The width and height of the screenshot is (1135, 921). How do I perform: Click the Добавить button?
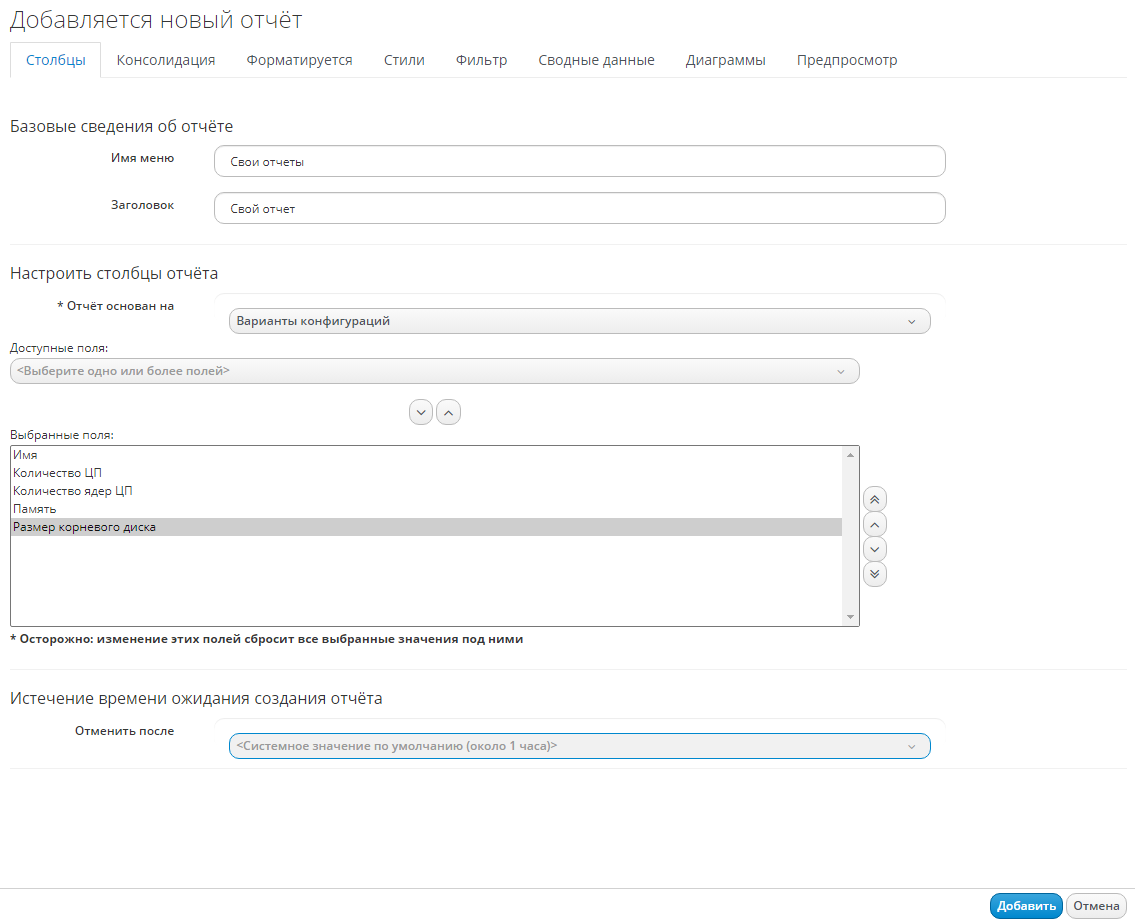pos(1026,906)
